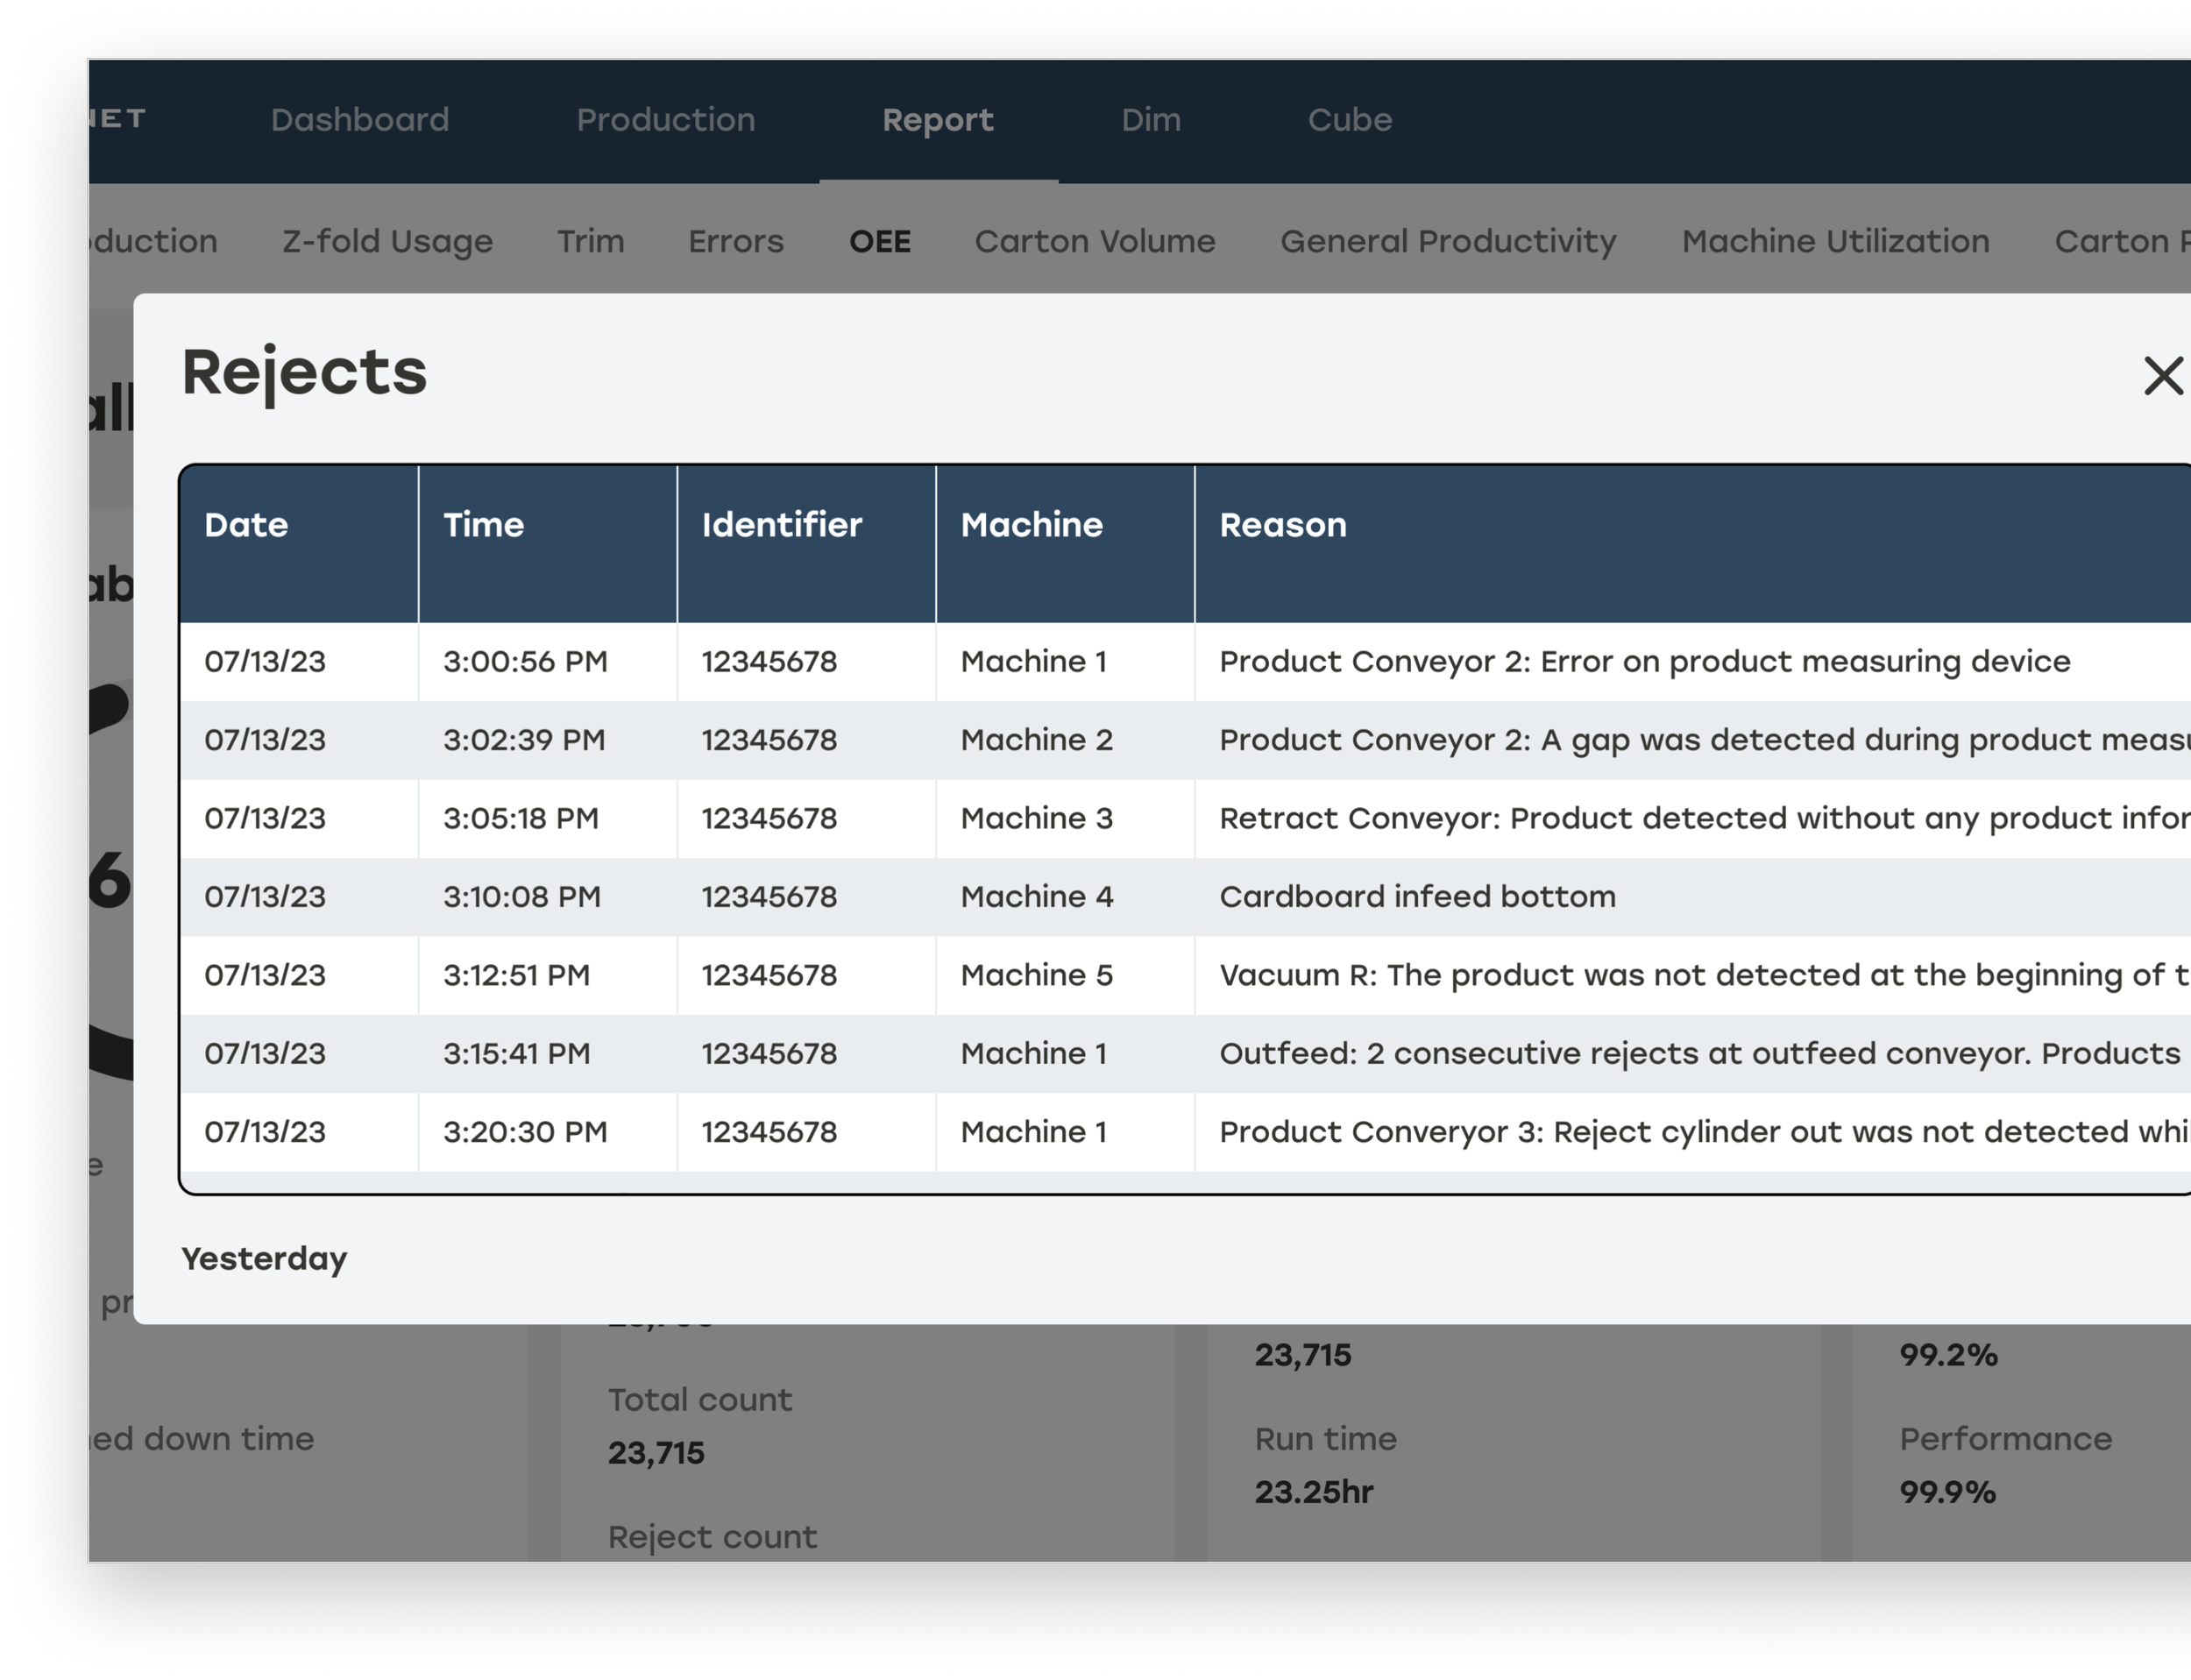Sort by the Machine column header
The image size is (2191, 1680).
[x=1031, y=525]
